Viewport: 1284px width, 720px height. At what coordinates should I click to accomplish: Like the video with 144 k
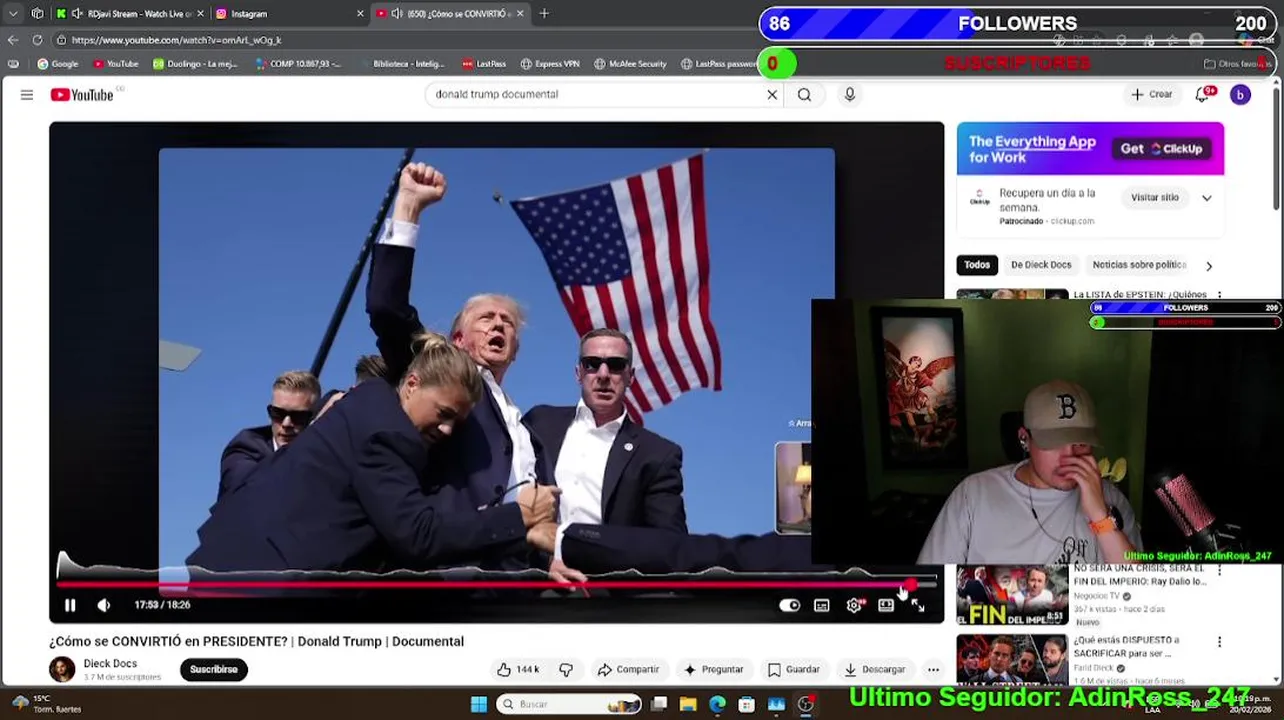[x=518, y=669]
